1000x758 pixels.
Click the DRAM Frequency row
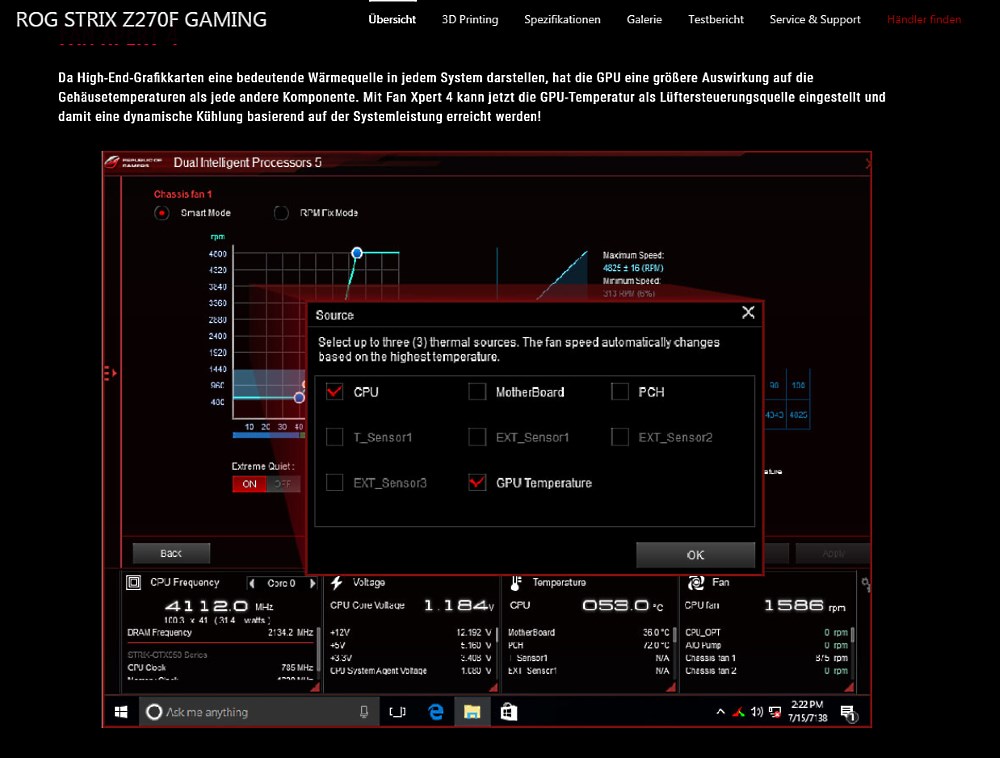(220, 632)
